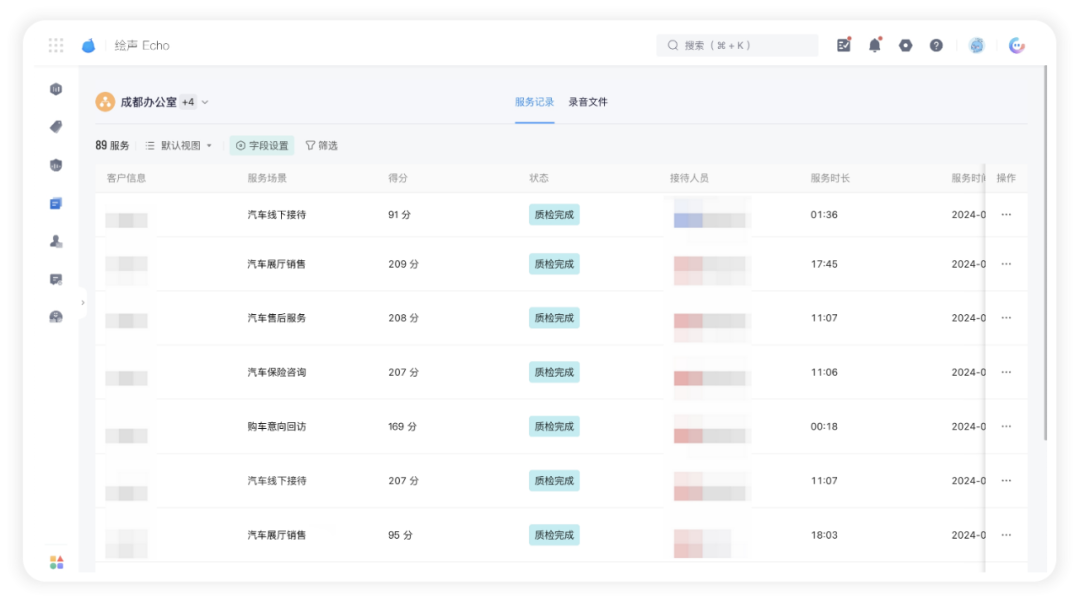Select the 服务记录 tab
Viewport: 1080px width, 602px height.
pyautogui.click(x=534, y=102)
